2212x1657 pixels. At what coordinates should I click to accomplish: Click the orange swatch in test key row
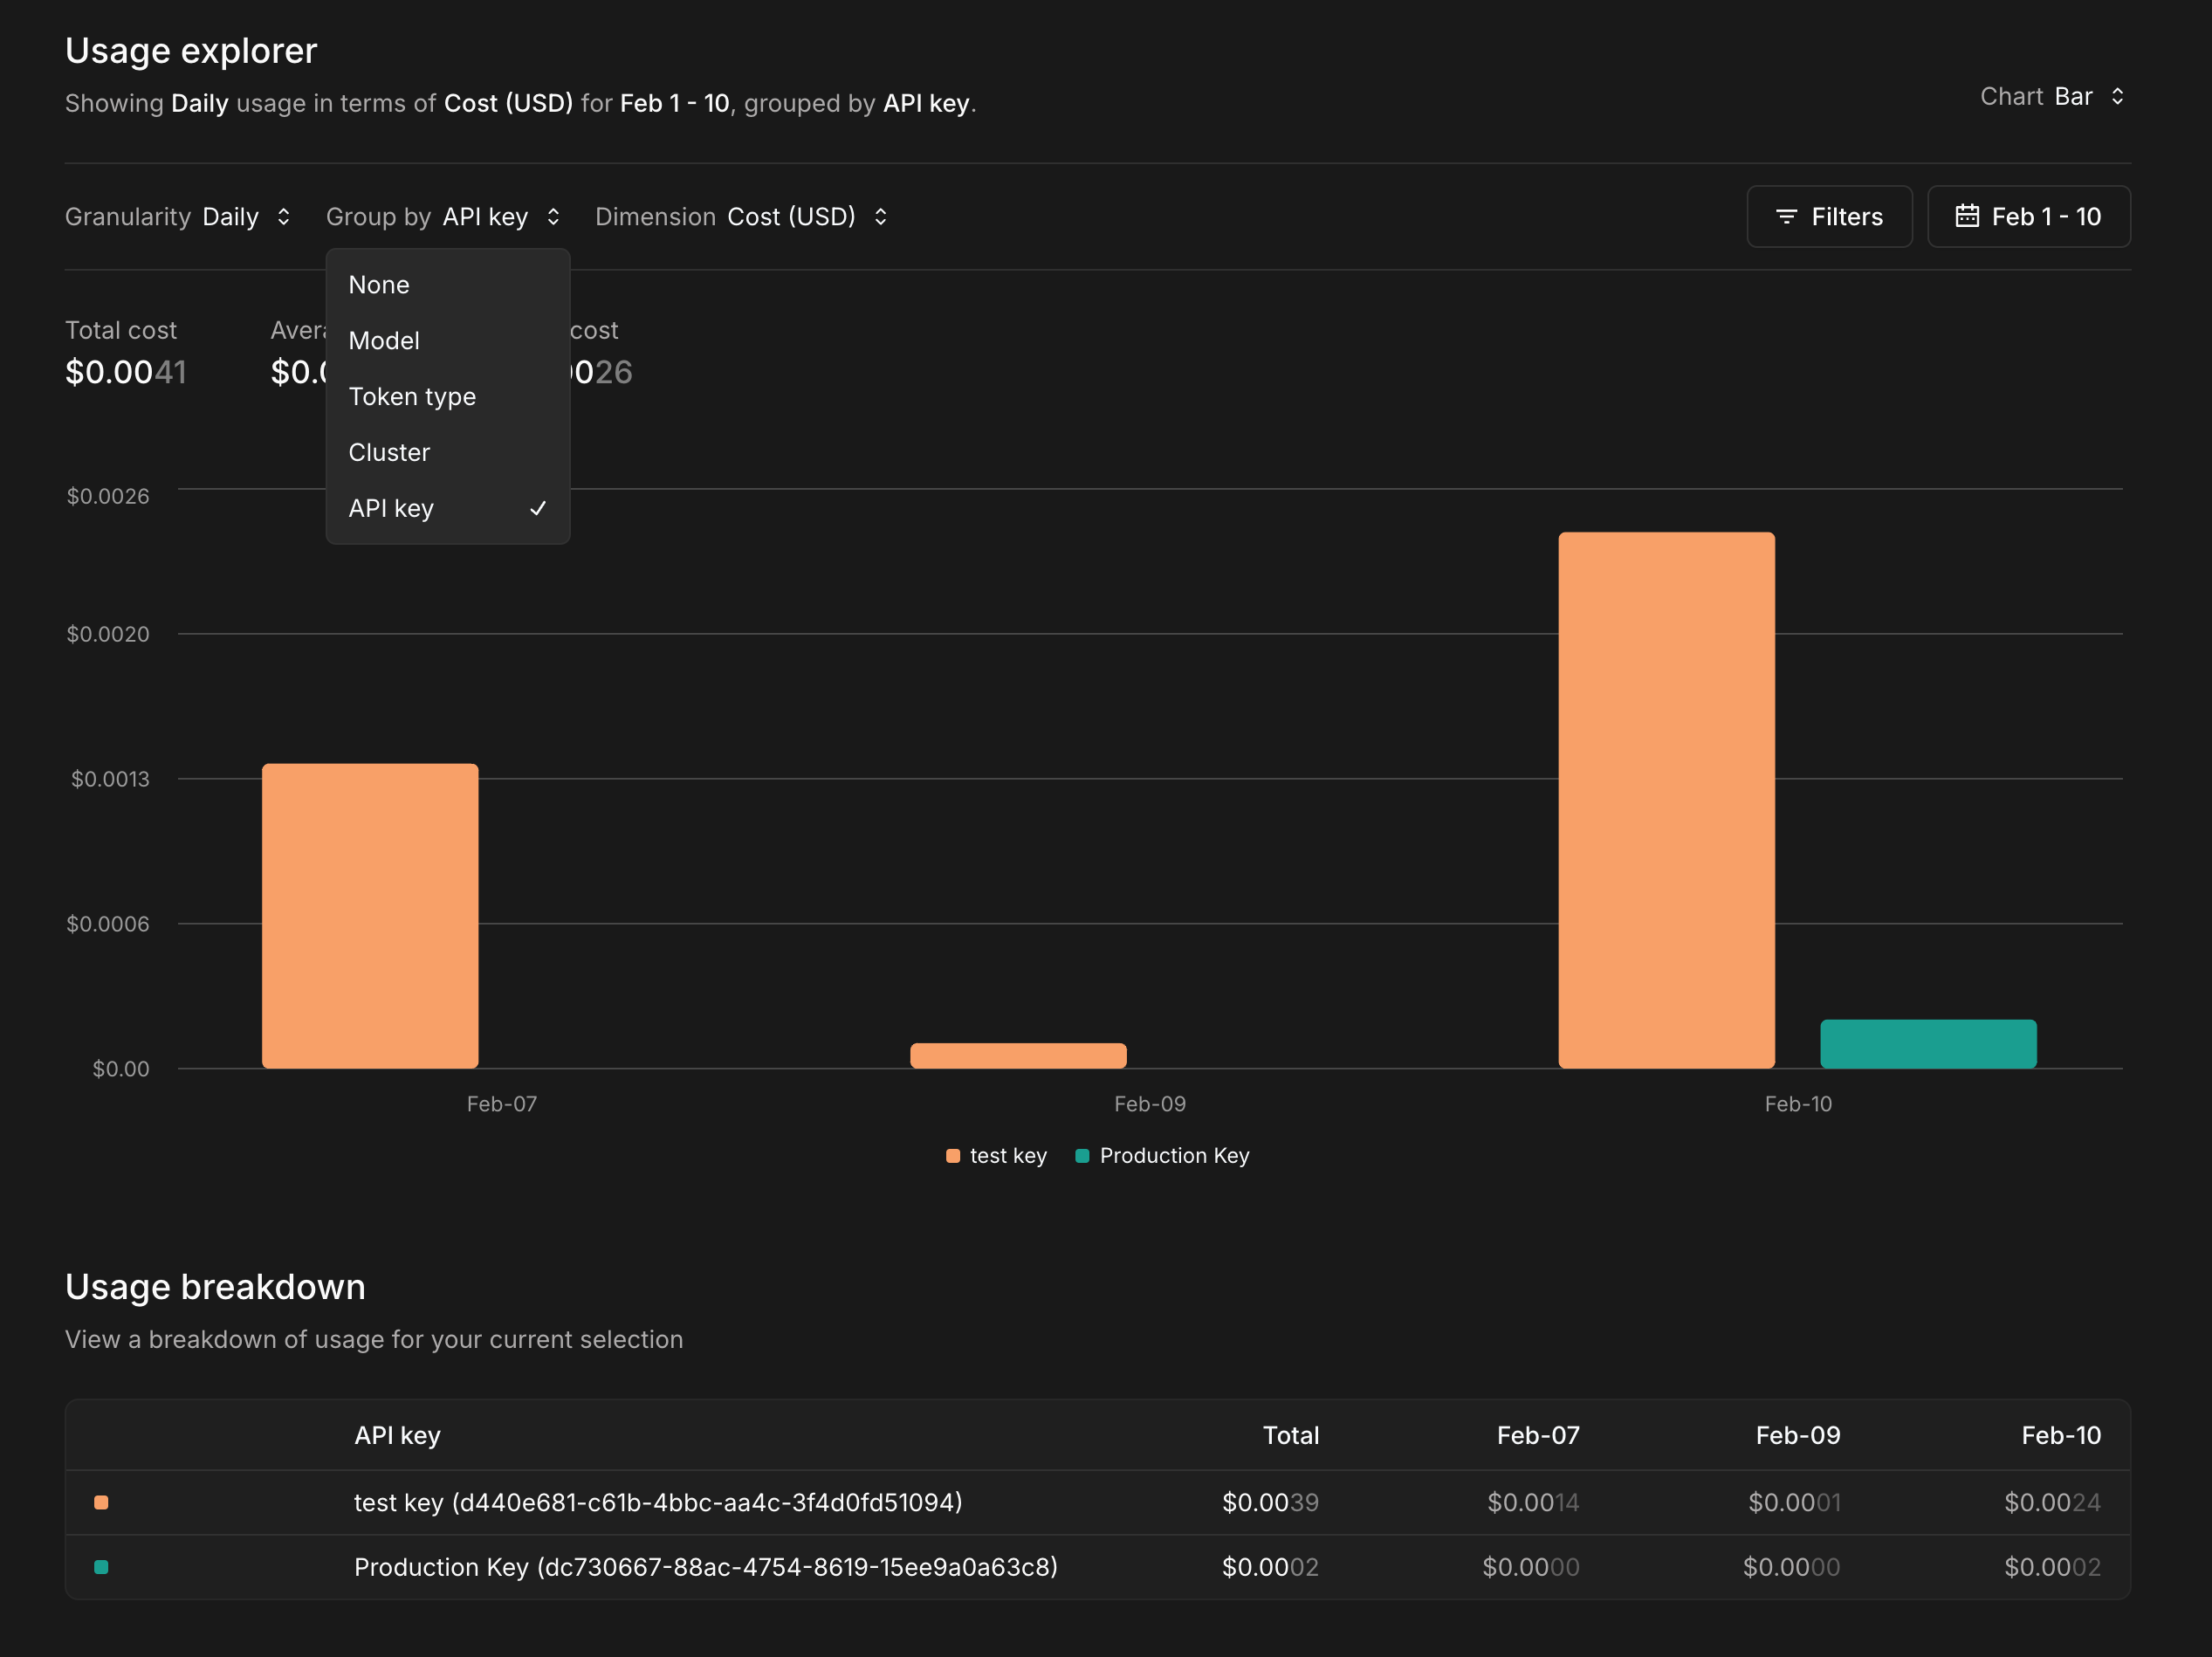coord(101,1502)
